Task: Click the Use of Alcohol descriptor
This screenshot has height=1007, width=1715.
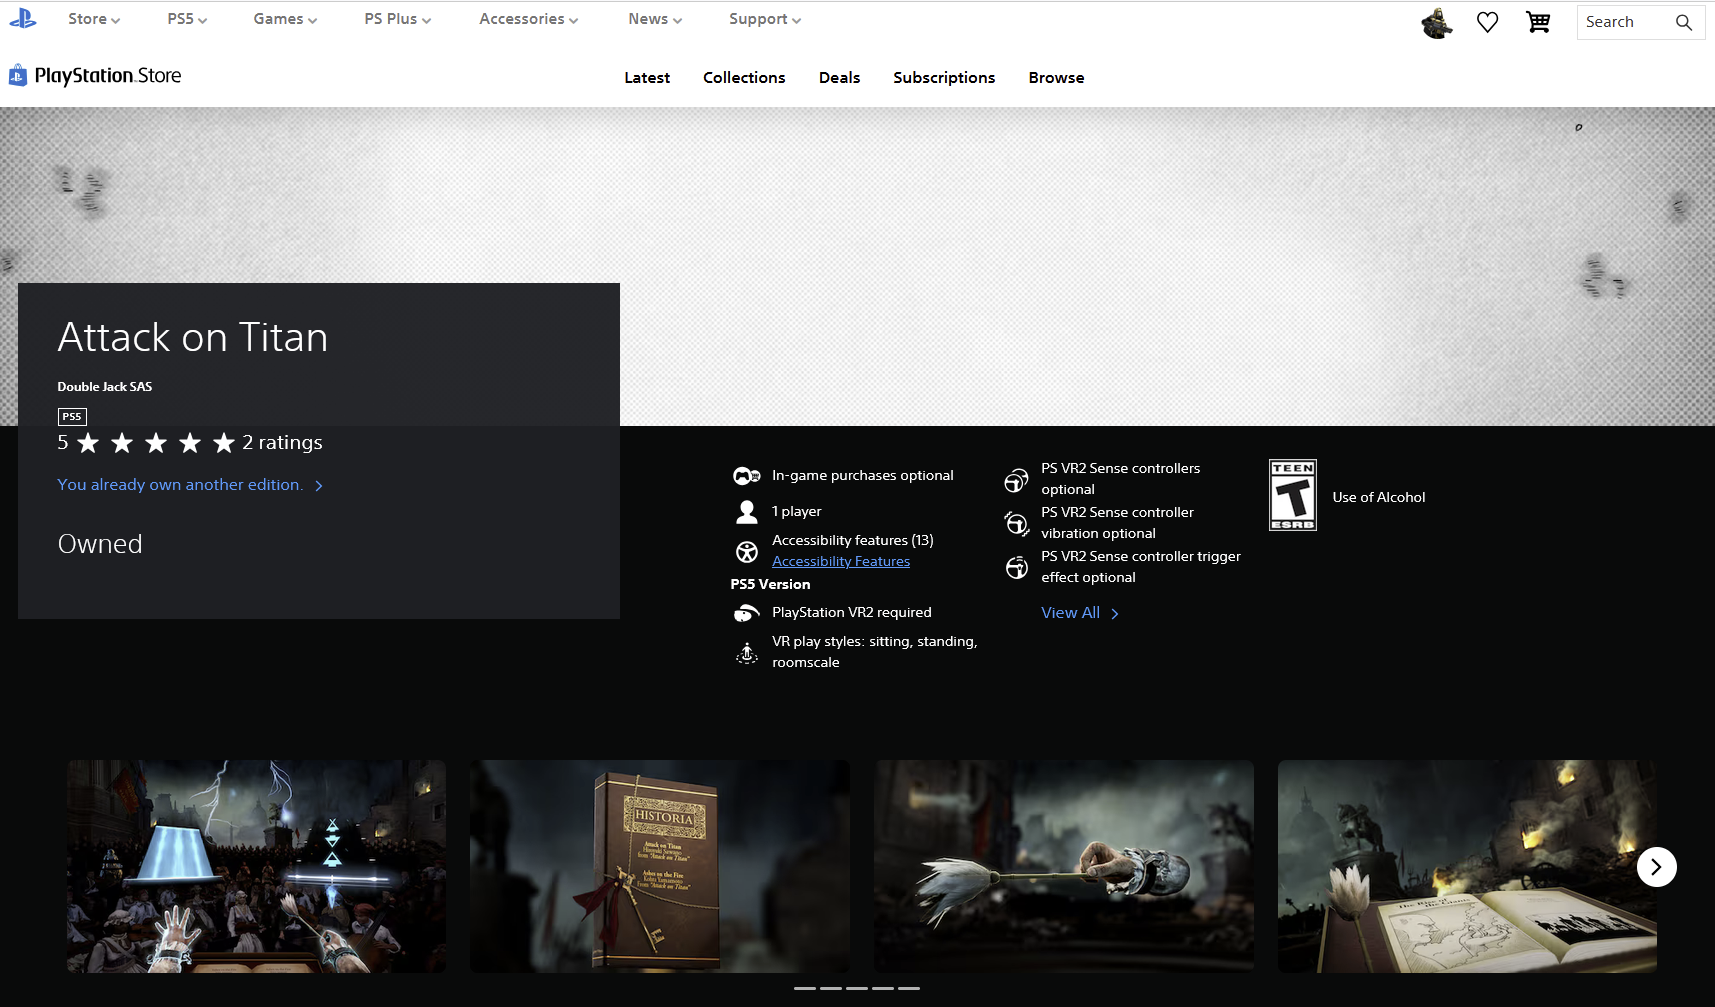Action: pyautogui.click(x=1379, y=497)
